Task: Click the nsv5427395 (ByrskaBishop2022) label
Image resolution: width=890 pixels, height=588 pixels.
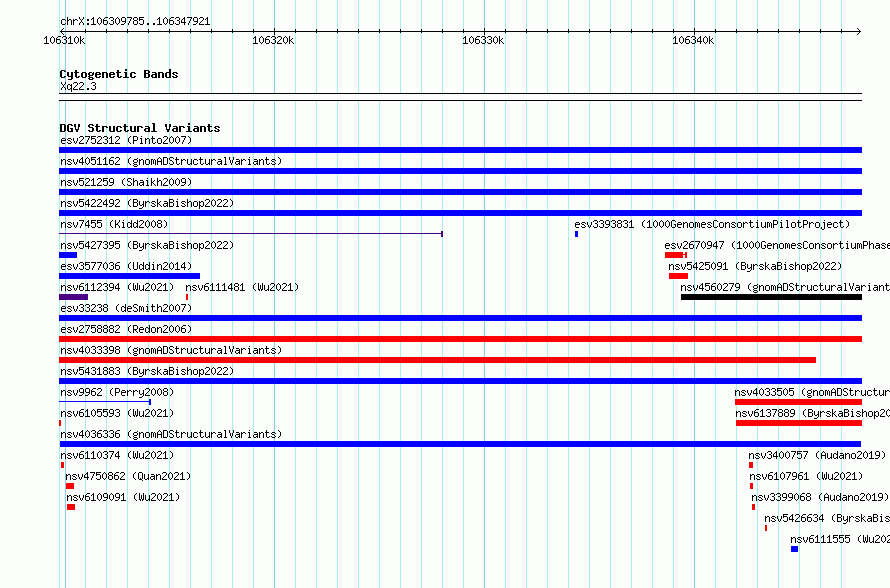Action: (x=147, y=245)
